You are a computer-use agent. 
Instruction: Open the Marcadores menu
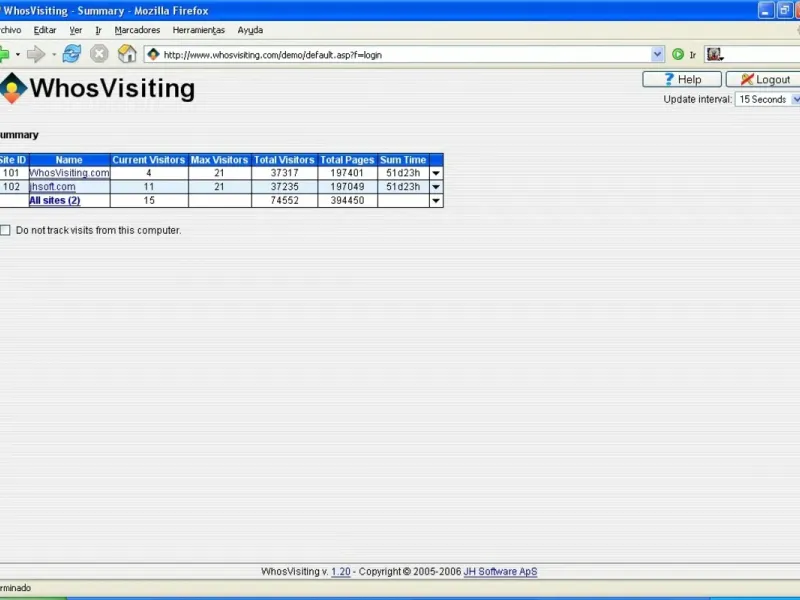[x=137, y=30]
